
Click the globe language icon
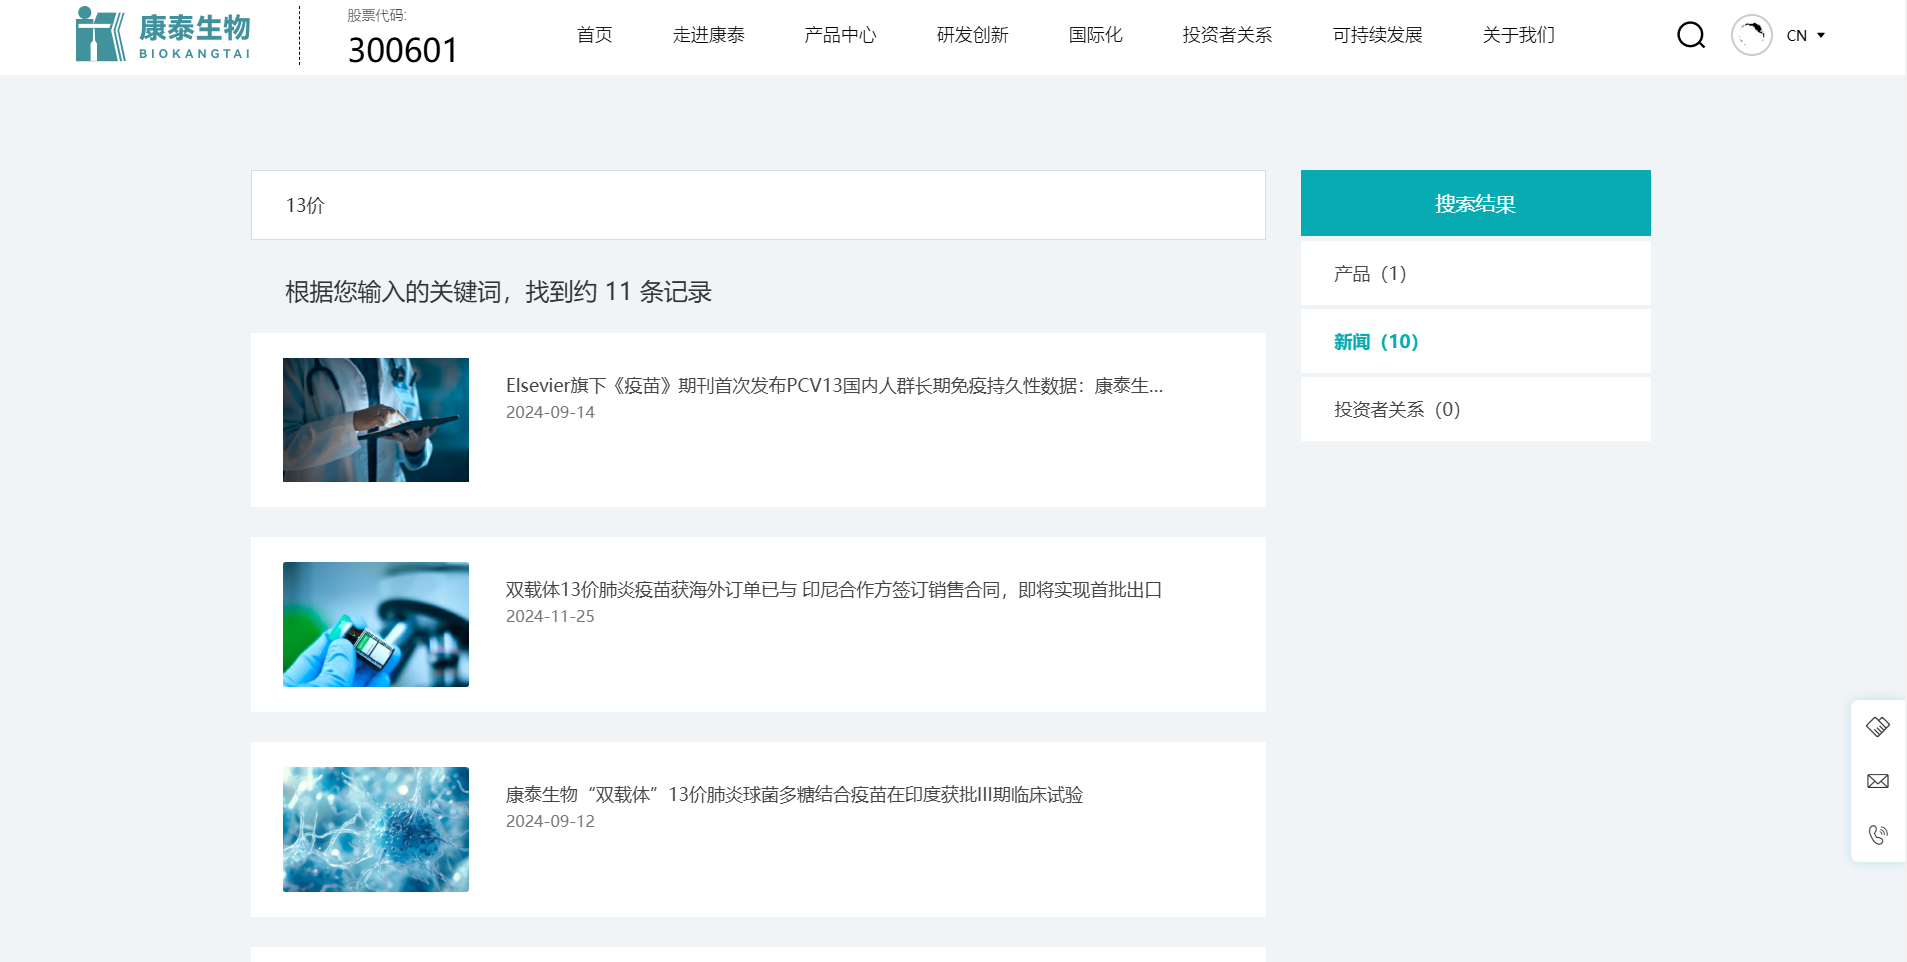point(1749,34)
